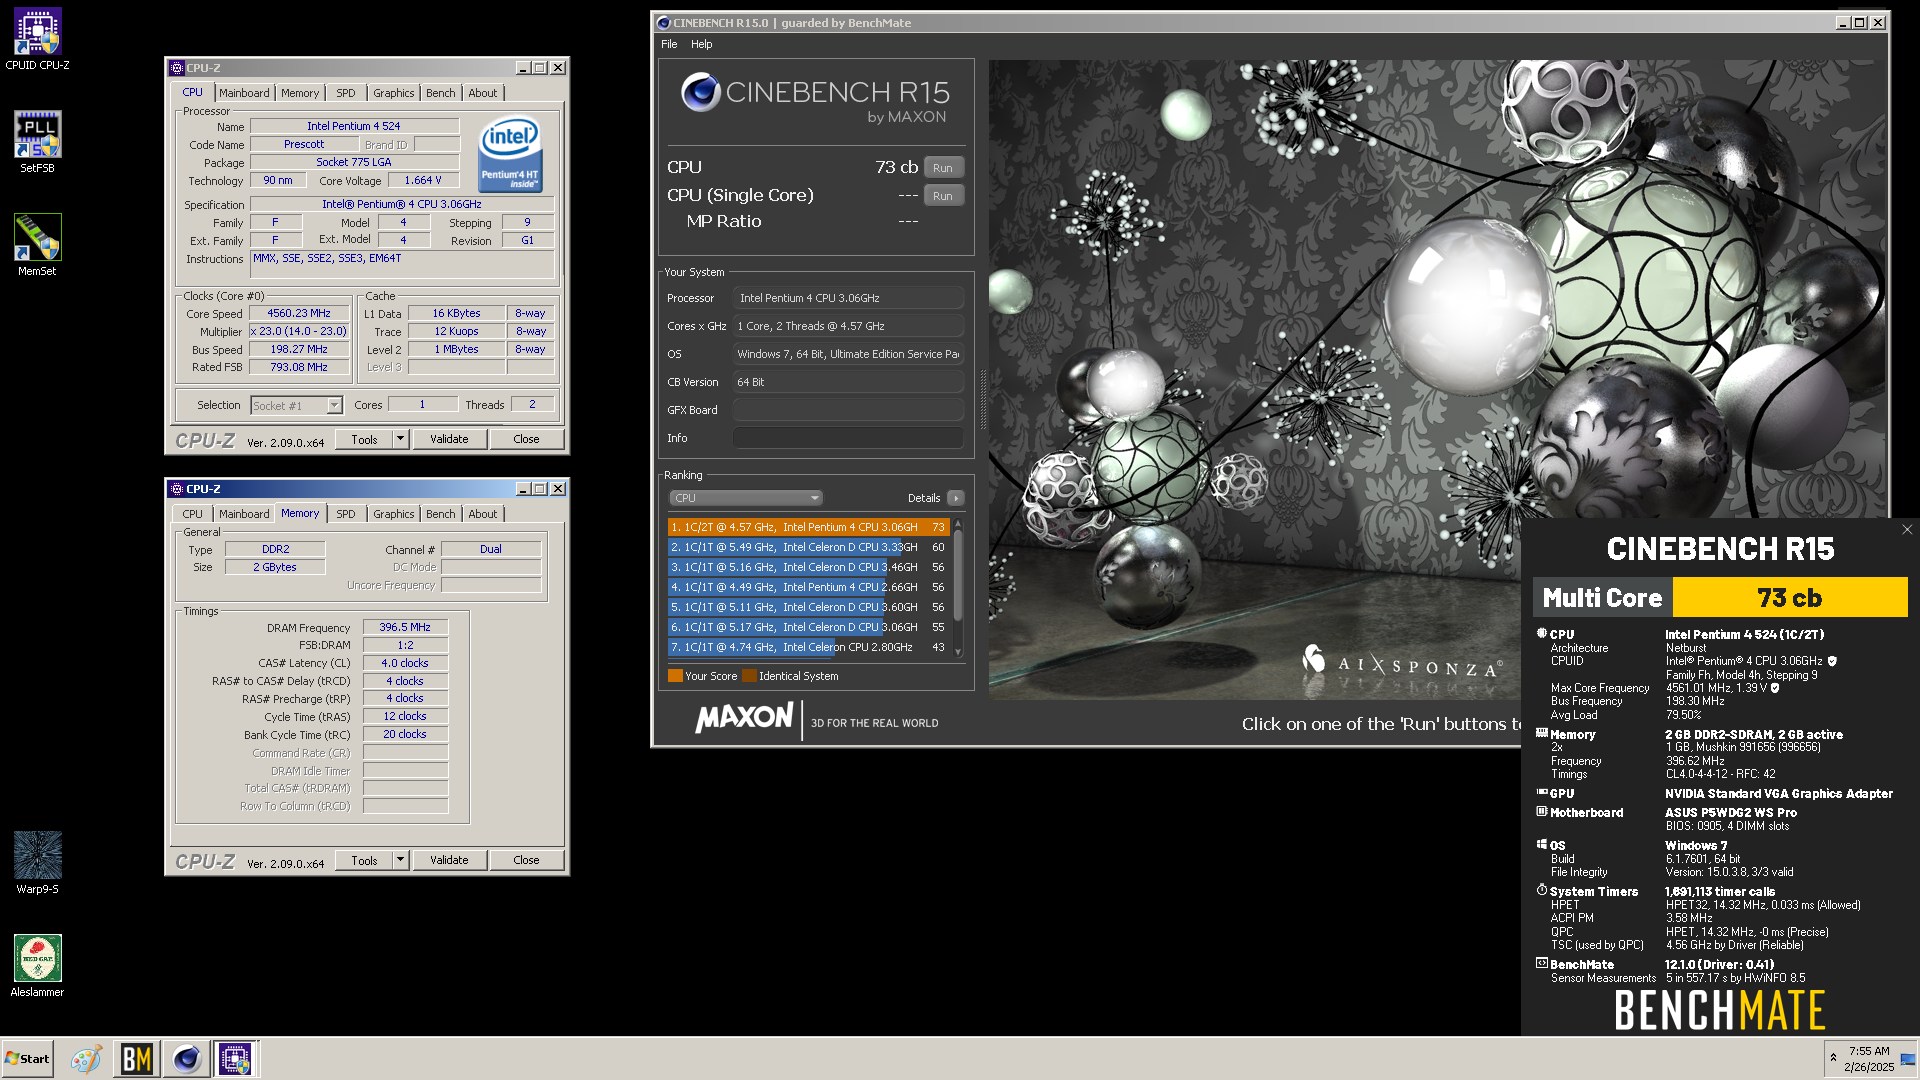Expand Tools dropdown arrow in Memory CPU-Z
The width and height of the screenshot is (1920, 1080).
400,860
